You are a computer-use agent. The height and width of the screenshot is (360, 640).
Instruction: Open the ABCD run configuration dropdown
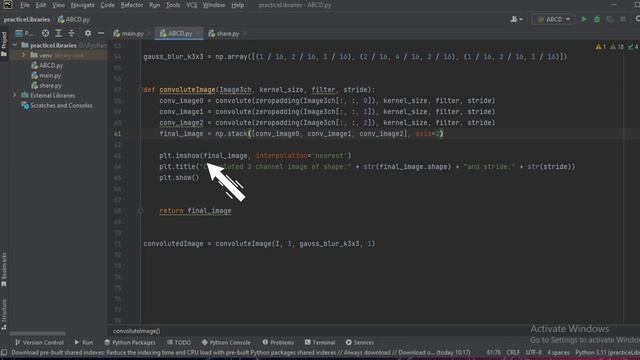pos(553,19)
